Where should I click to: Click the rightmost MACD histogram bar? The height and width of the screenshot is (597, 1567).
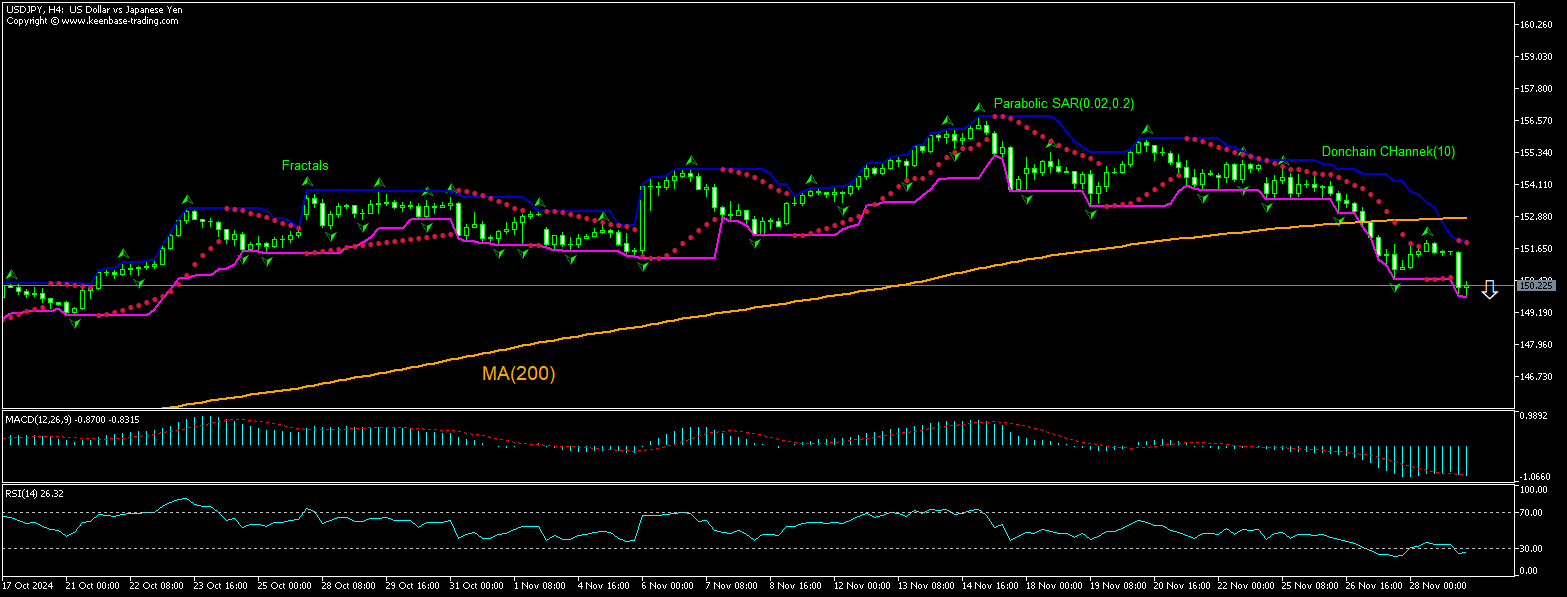[x=1467, y=460]
